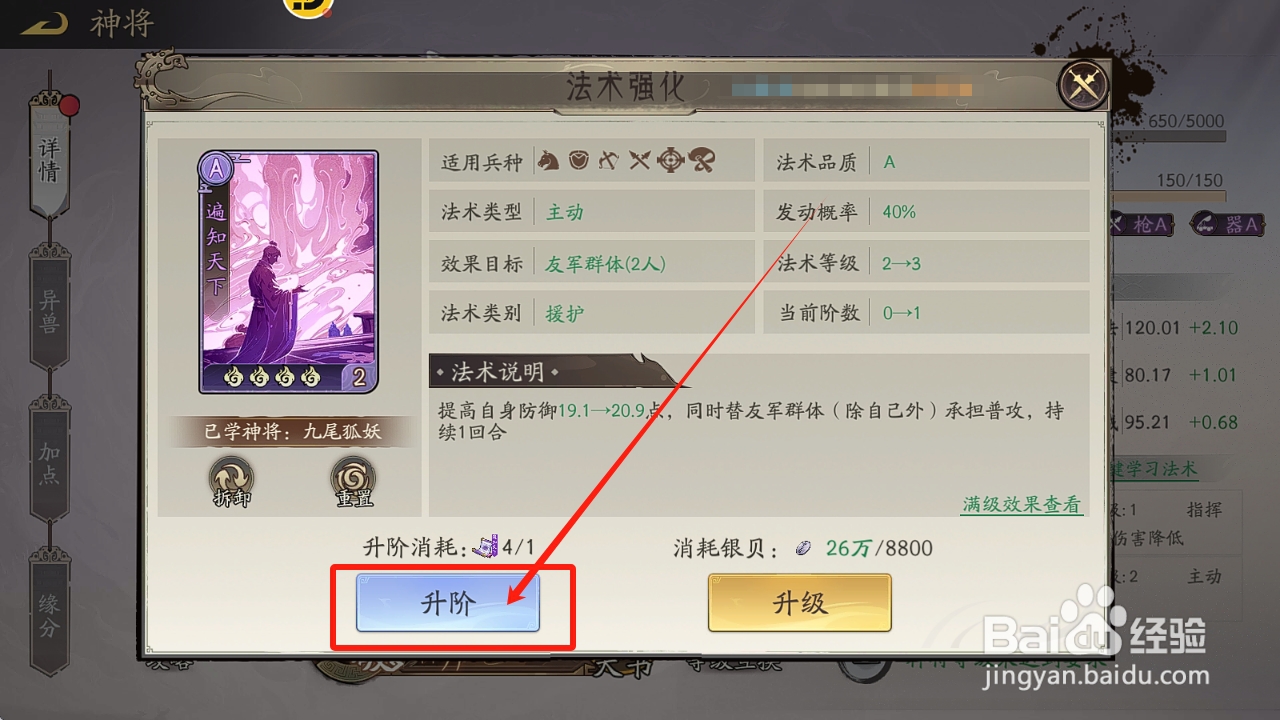Click the yellow 升级 upgrade button
1280x720 pixels.
pyautogui.click(x=799, y=603)
